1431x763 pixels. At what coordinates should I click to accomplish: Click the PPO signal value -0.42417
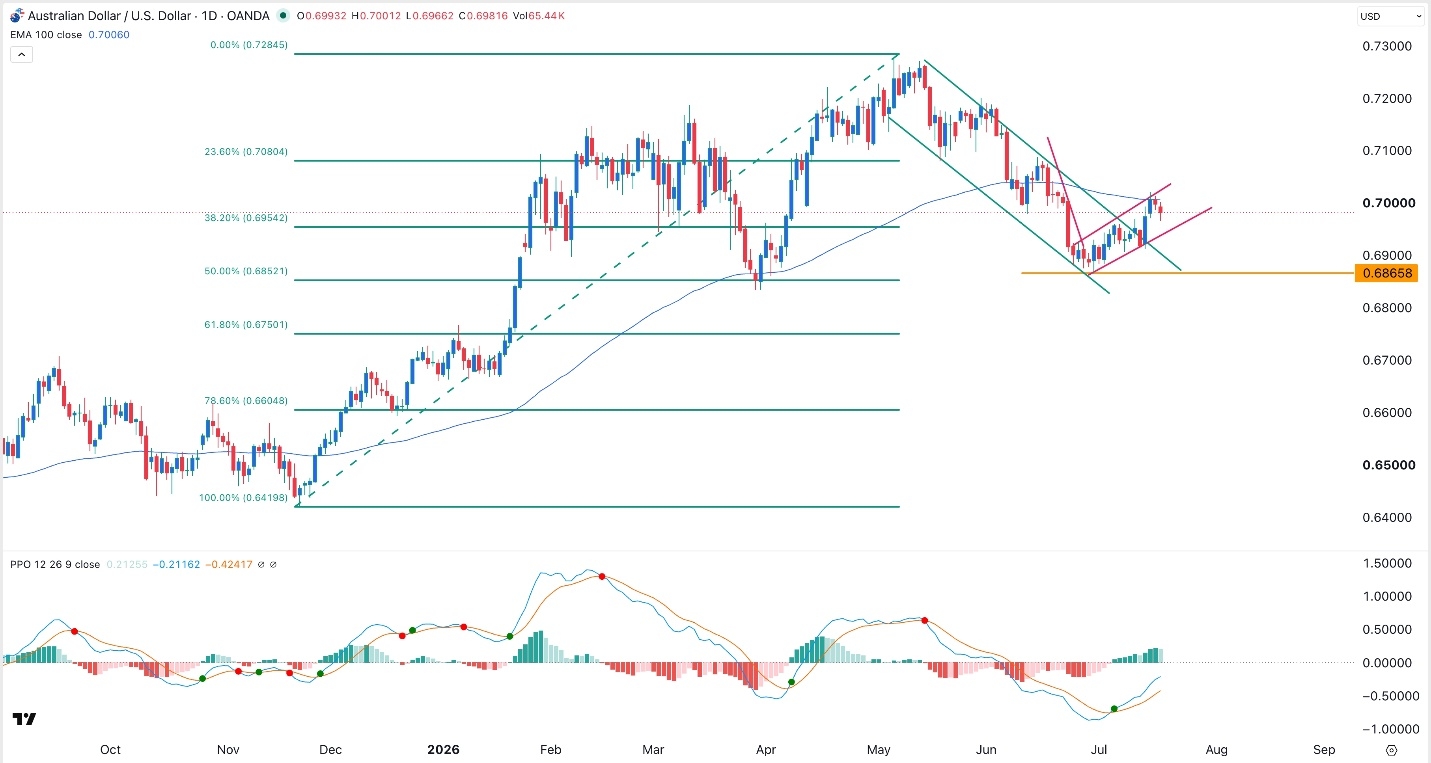coord(229,564)
